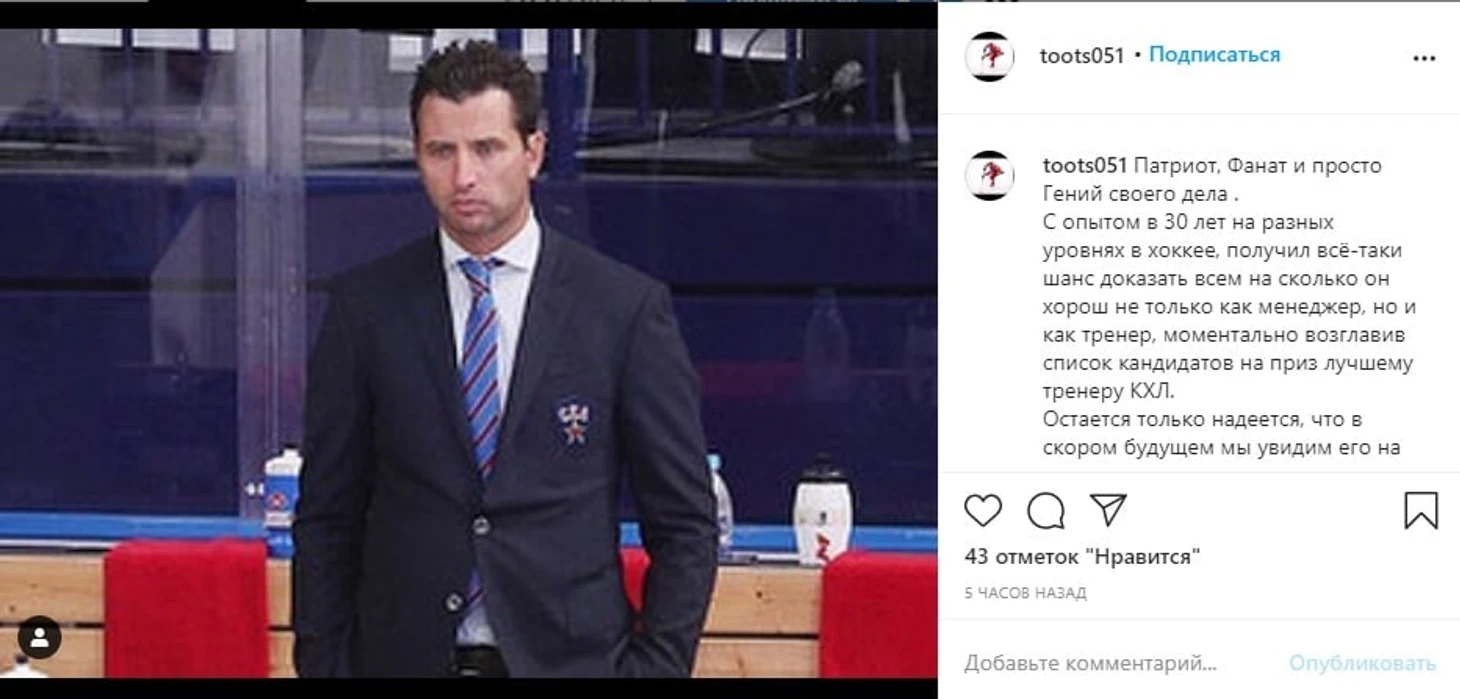Viewport: 1460px width, 699px height.
Task: View the 43 отметок "Нравится" list
Action: click(x=1082, y=556)
